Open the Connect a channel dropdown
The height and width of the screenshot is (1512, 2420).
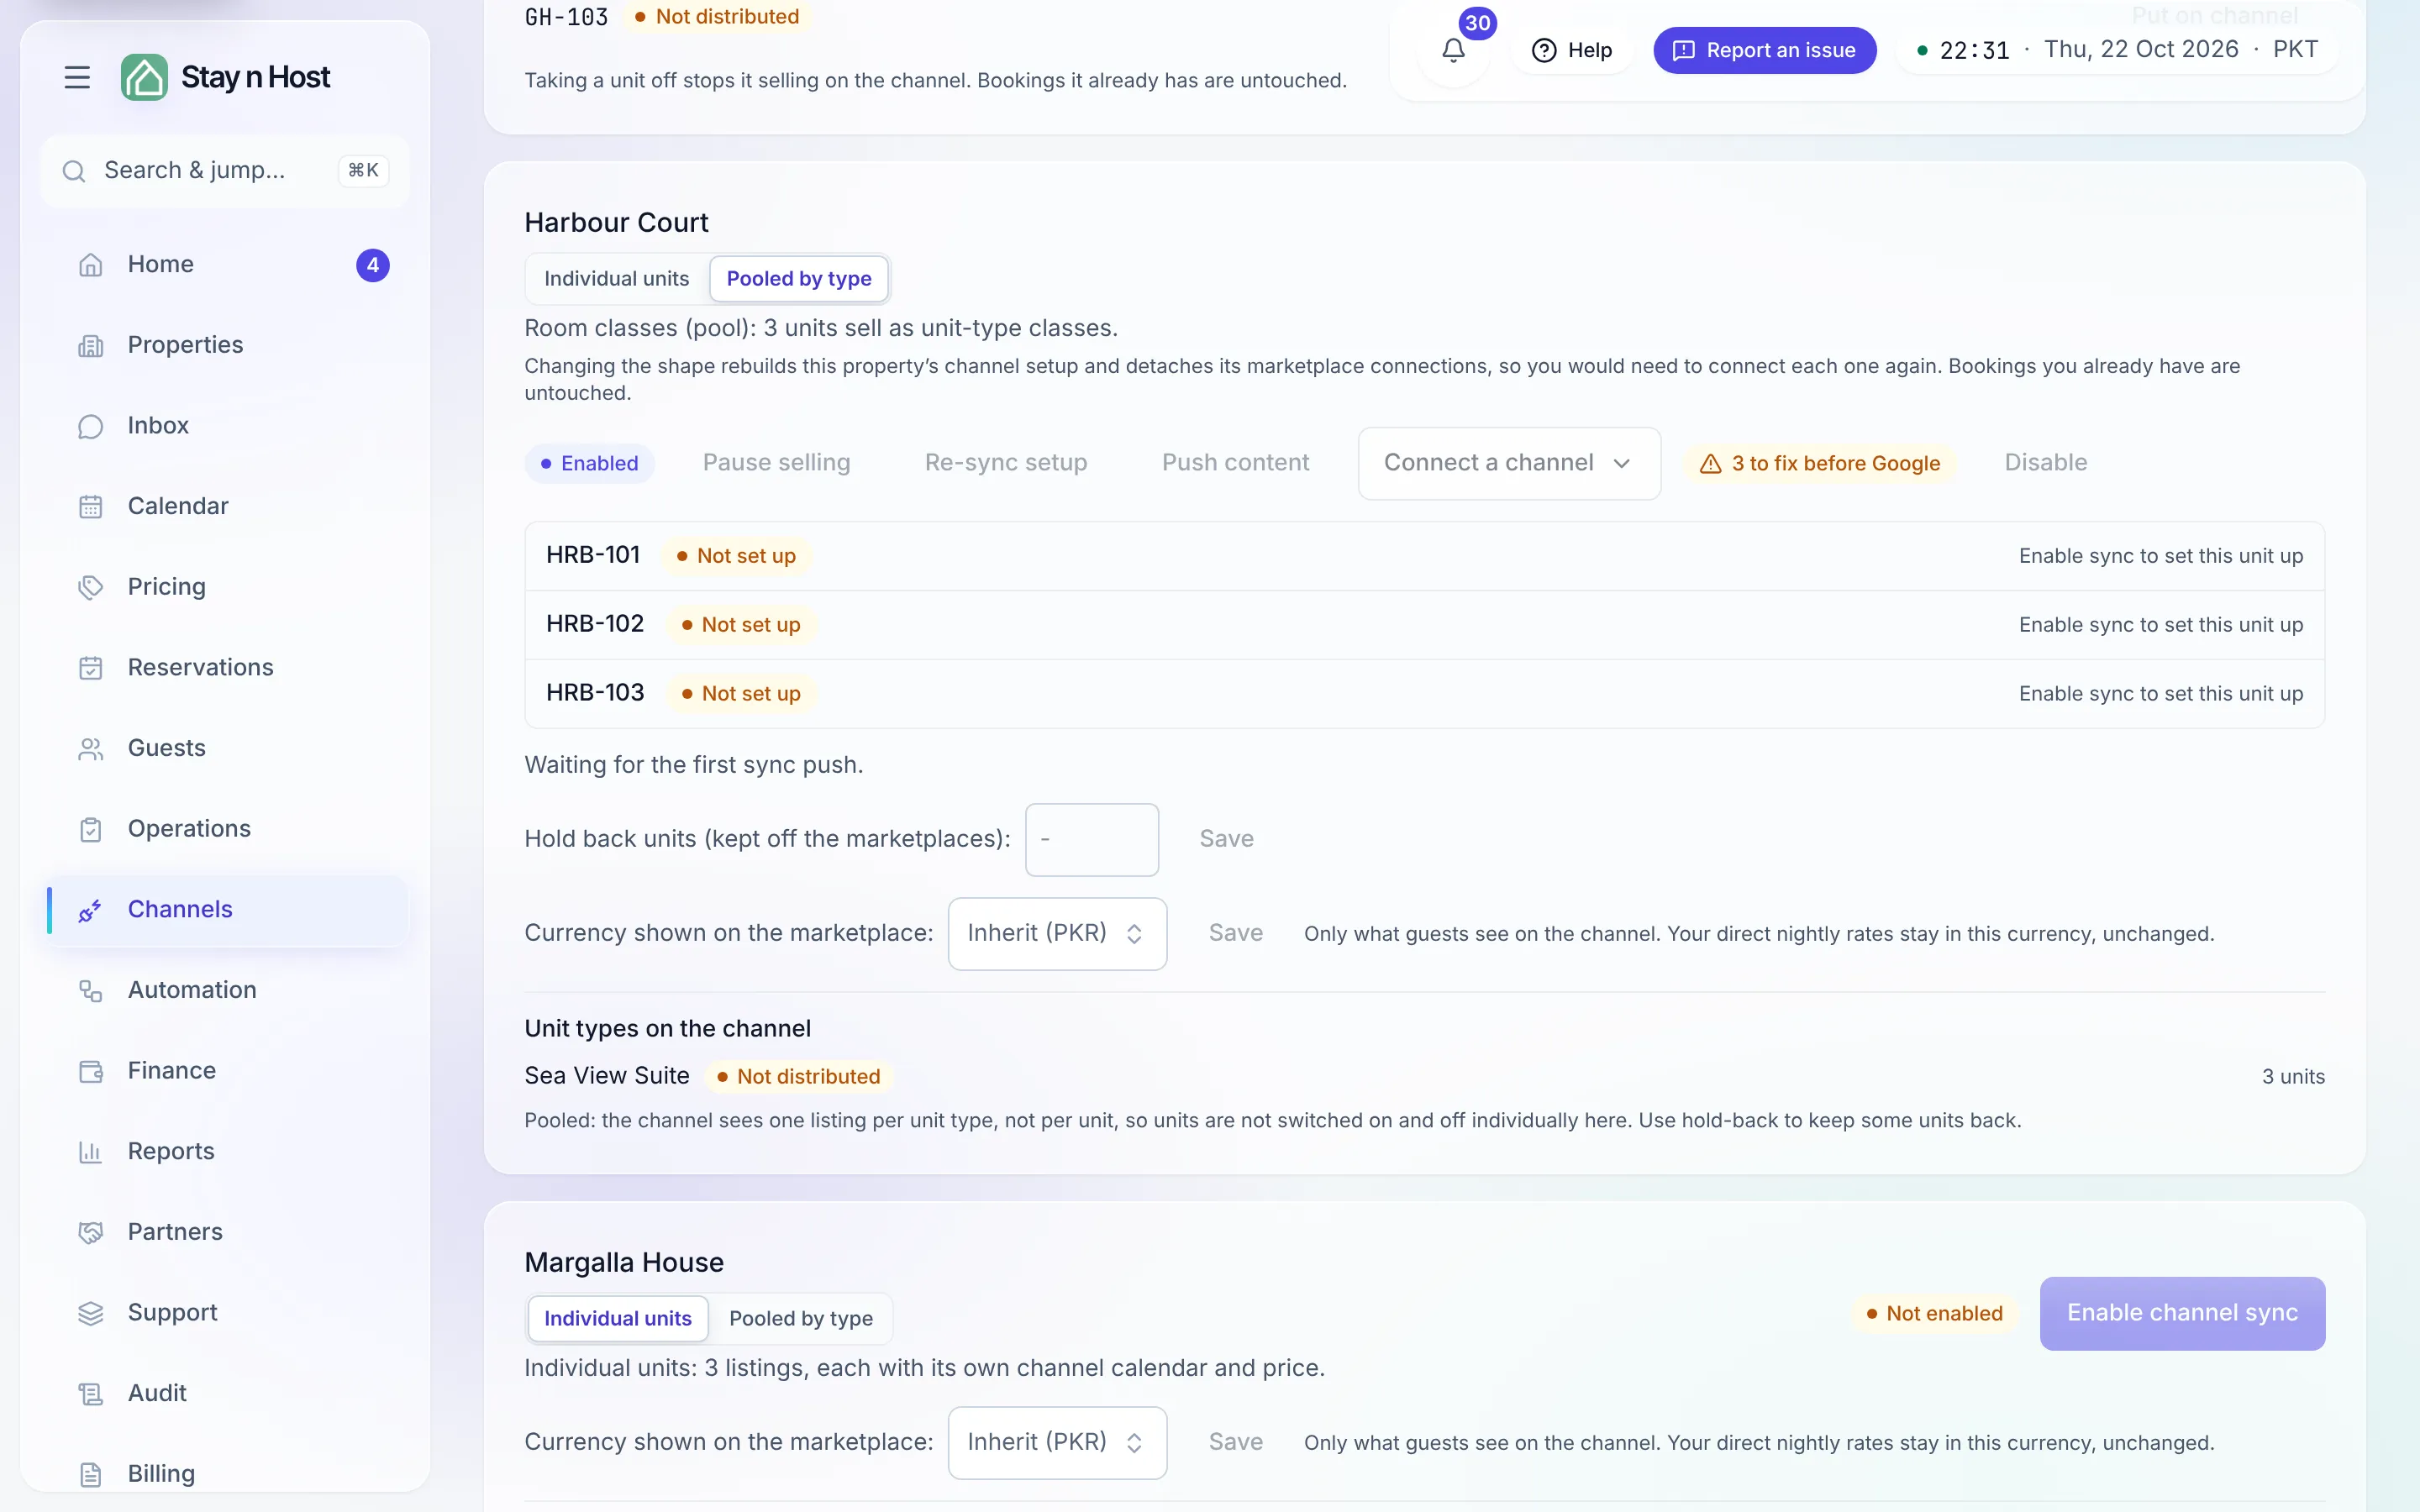click(x=1509, y=463)
